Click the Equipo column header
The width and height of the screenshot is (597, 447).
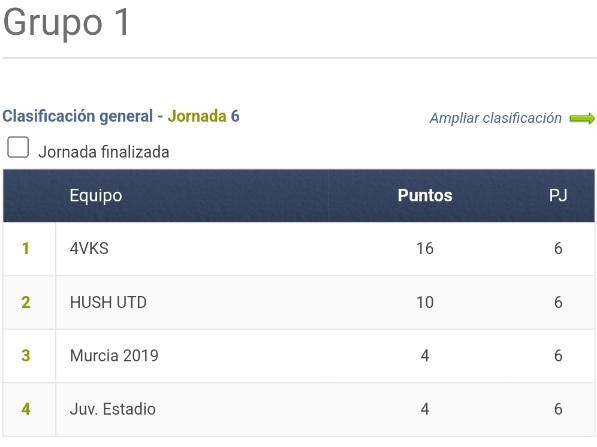coord(96,196)
